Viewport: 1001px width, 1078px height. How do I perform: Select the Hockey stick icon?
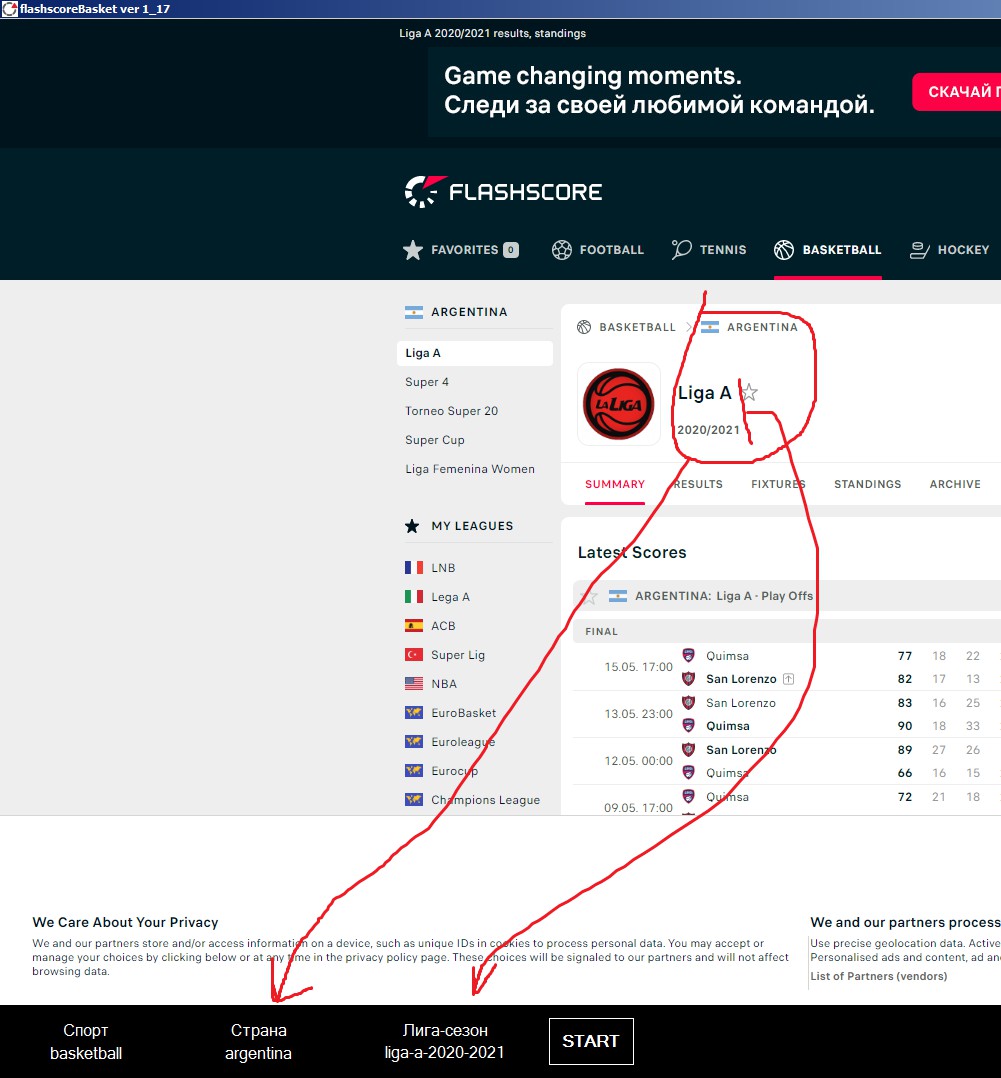[x=919, y=250]
